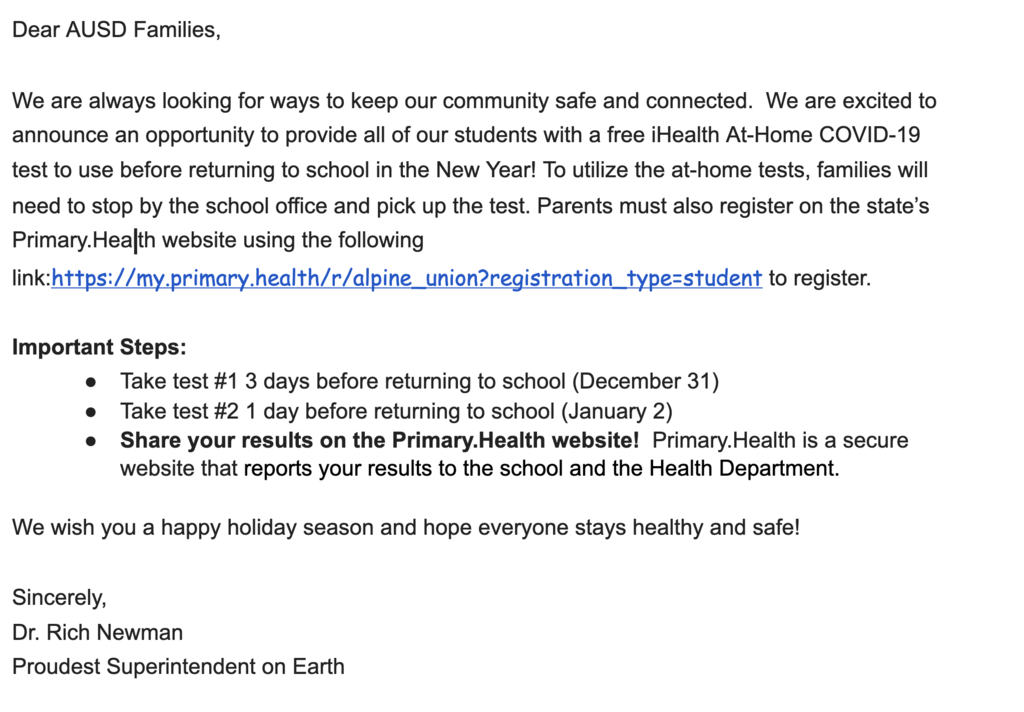
Task: Open the my.primary.health registration link
Action: (x=406, y=278)
